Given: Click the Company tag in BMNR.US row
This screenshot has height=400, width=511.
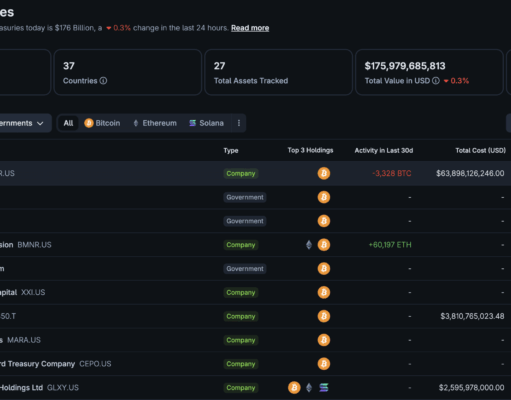Looking at the screenshot, I should click(241, 245).
